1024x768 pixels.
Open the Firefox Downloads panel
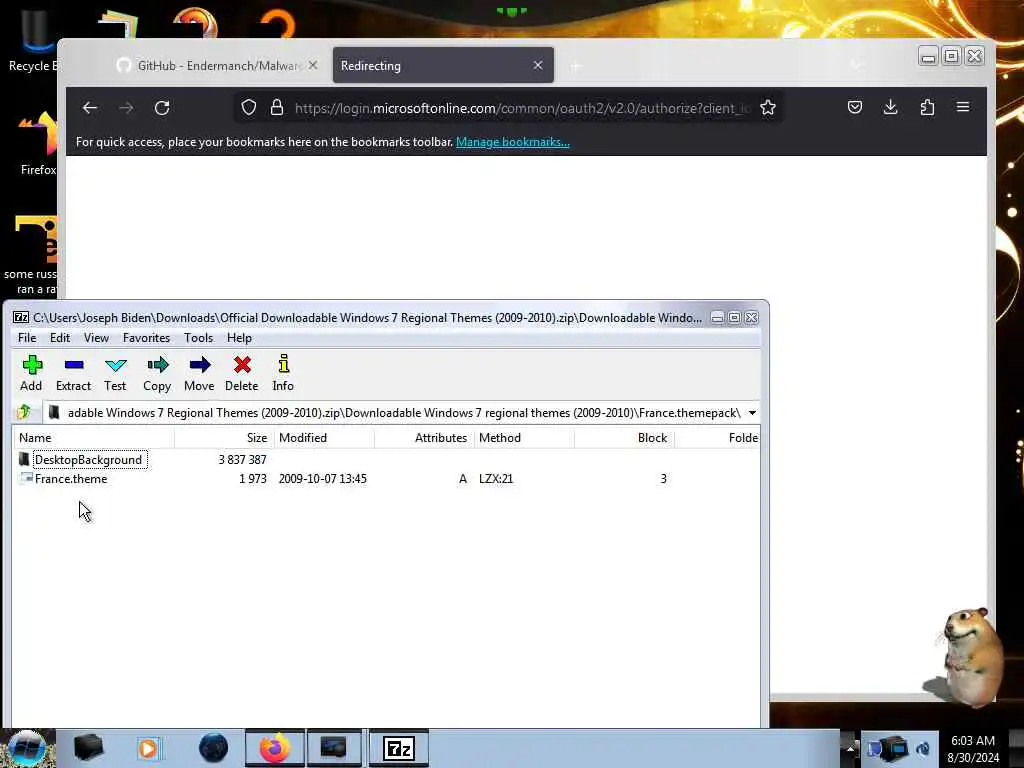(890, 107)
